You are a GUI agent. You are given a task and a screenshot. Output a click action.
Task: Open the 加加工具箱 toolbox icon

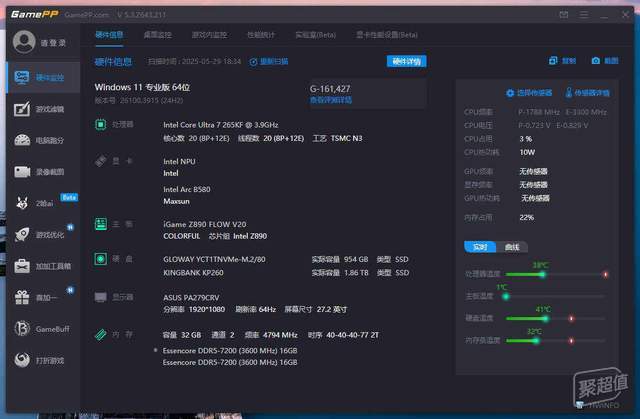point(22,266)
